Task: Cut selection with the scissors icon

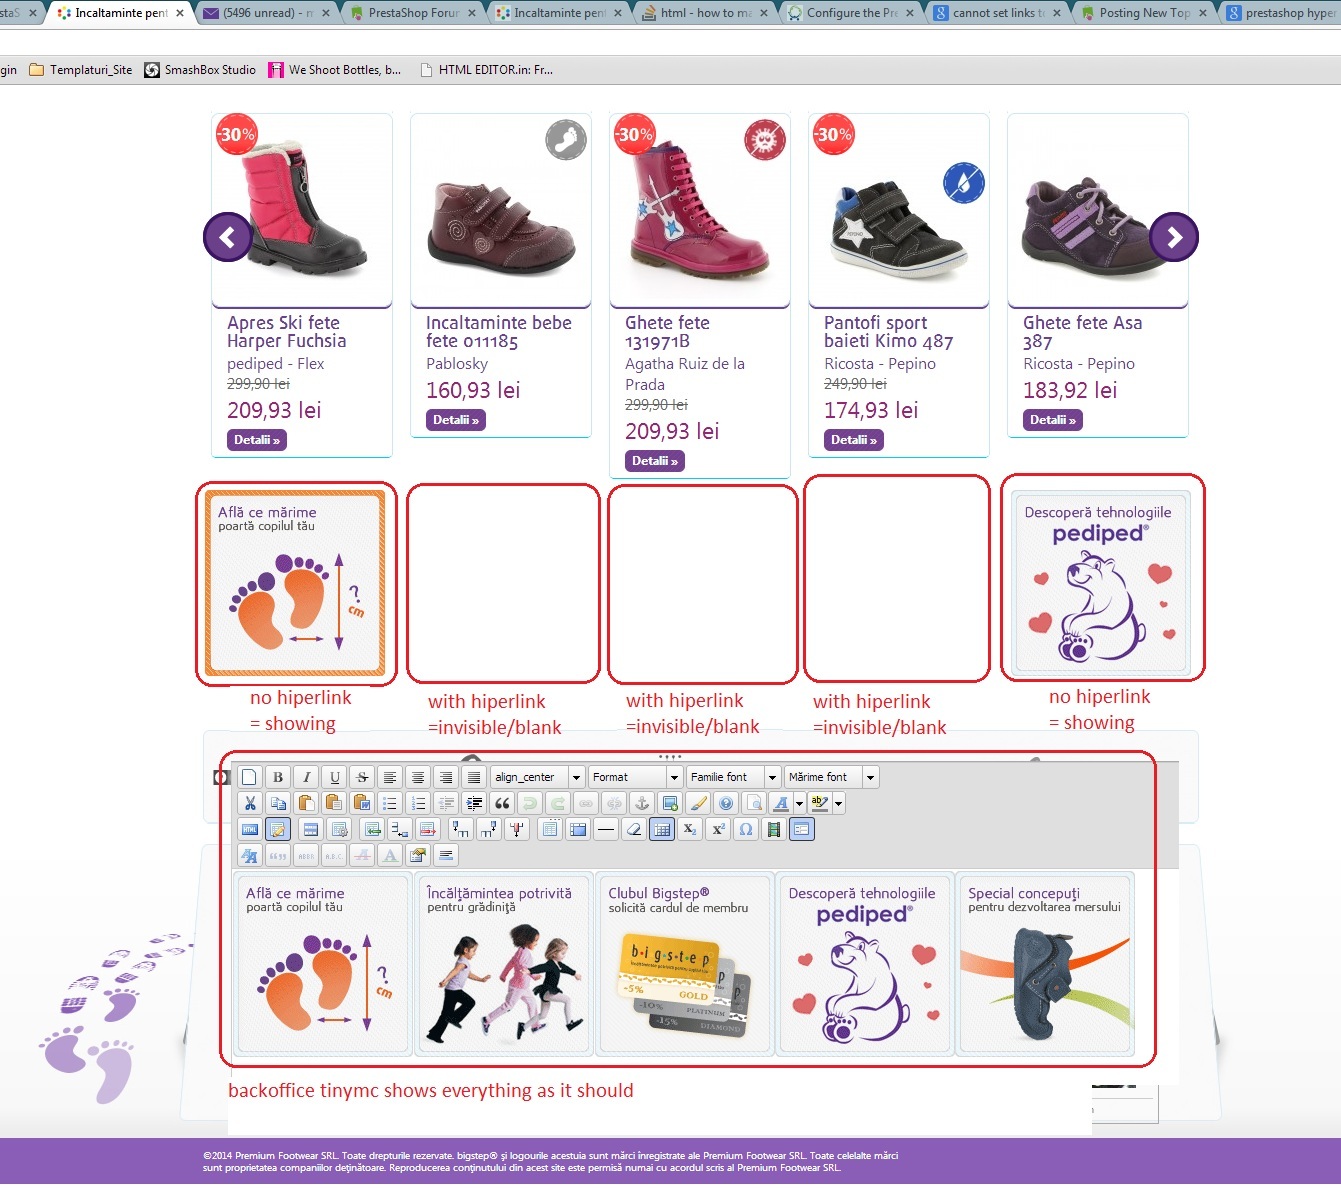Action: click(250, 803)
